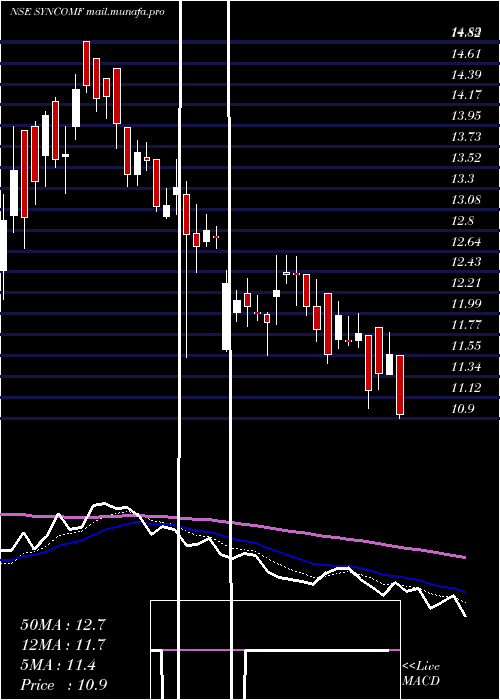This screenshot has width=500, height=700.
Task: Click the 14.17 price axis label
Action: [466, 95]
